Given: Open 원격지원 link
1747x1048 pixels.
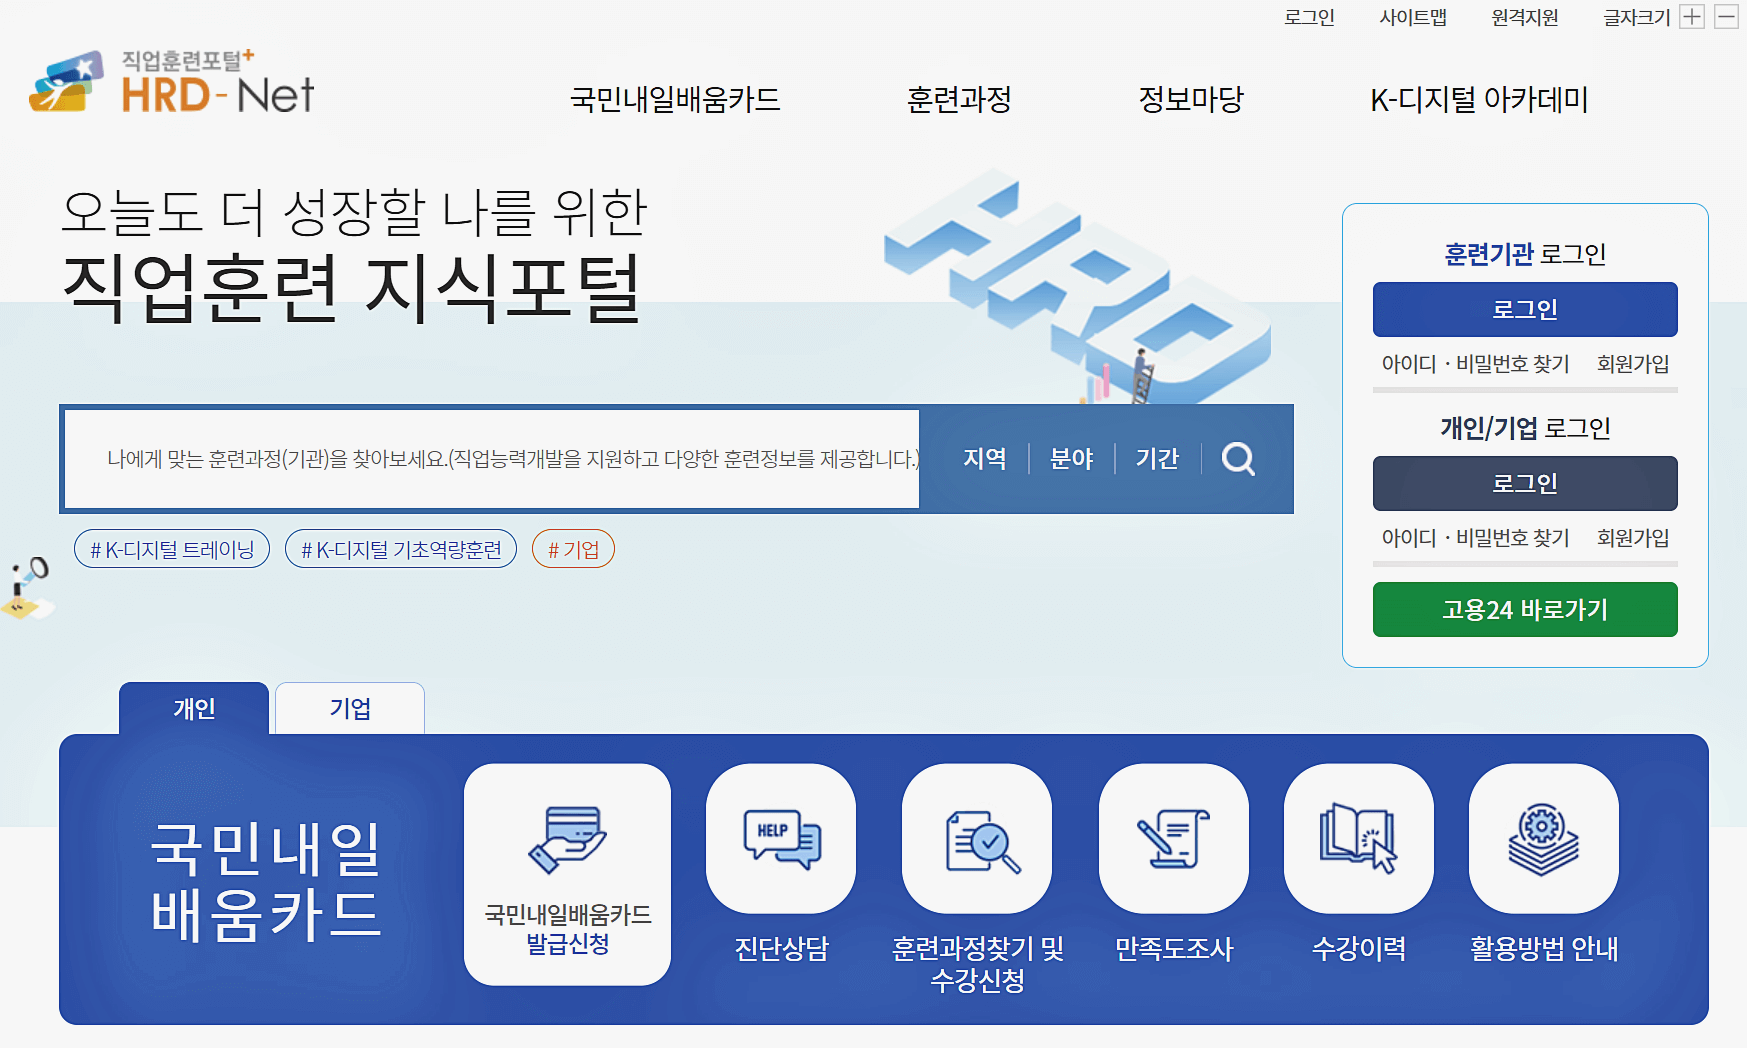Looking at the screenshot, I should (x=1525, y=17).
